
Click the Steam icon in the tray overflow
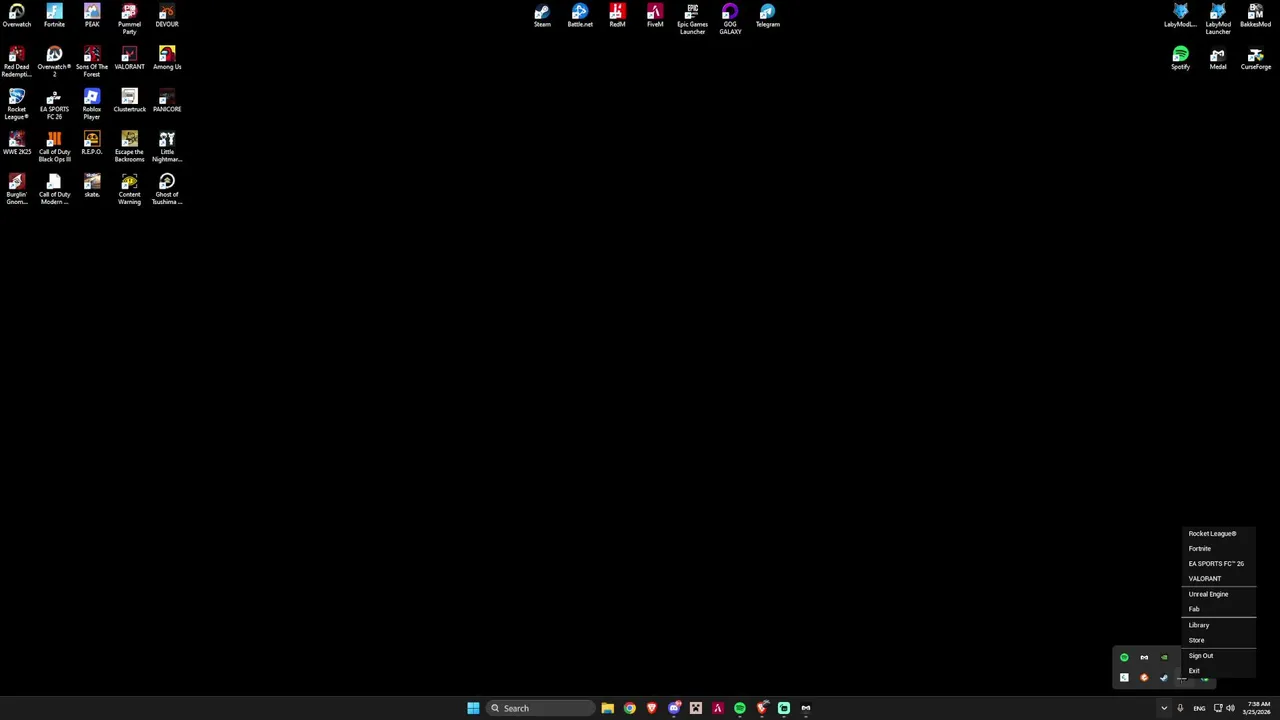(x=1164, y=678)
